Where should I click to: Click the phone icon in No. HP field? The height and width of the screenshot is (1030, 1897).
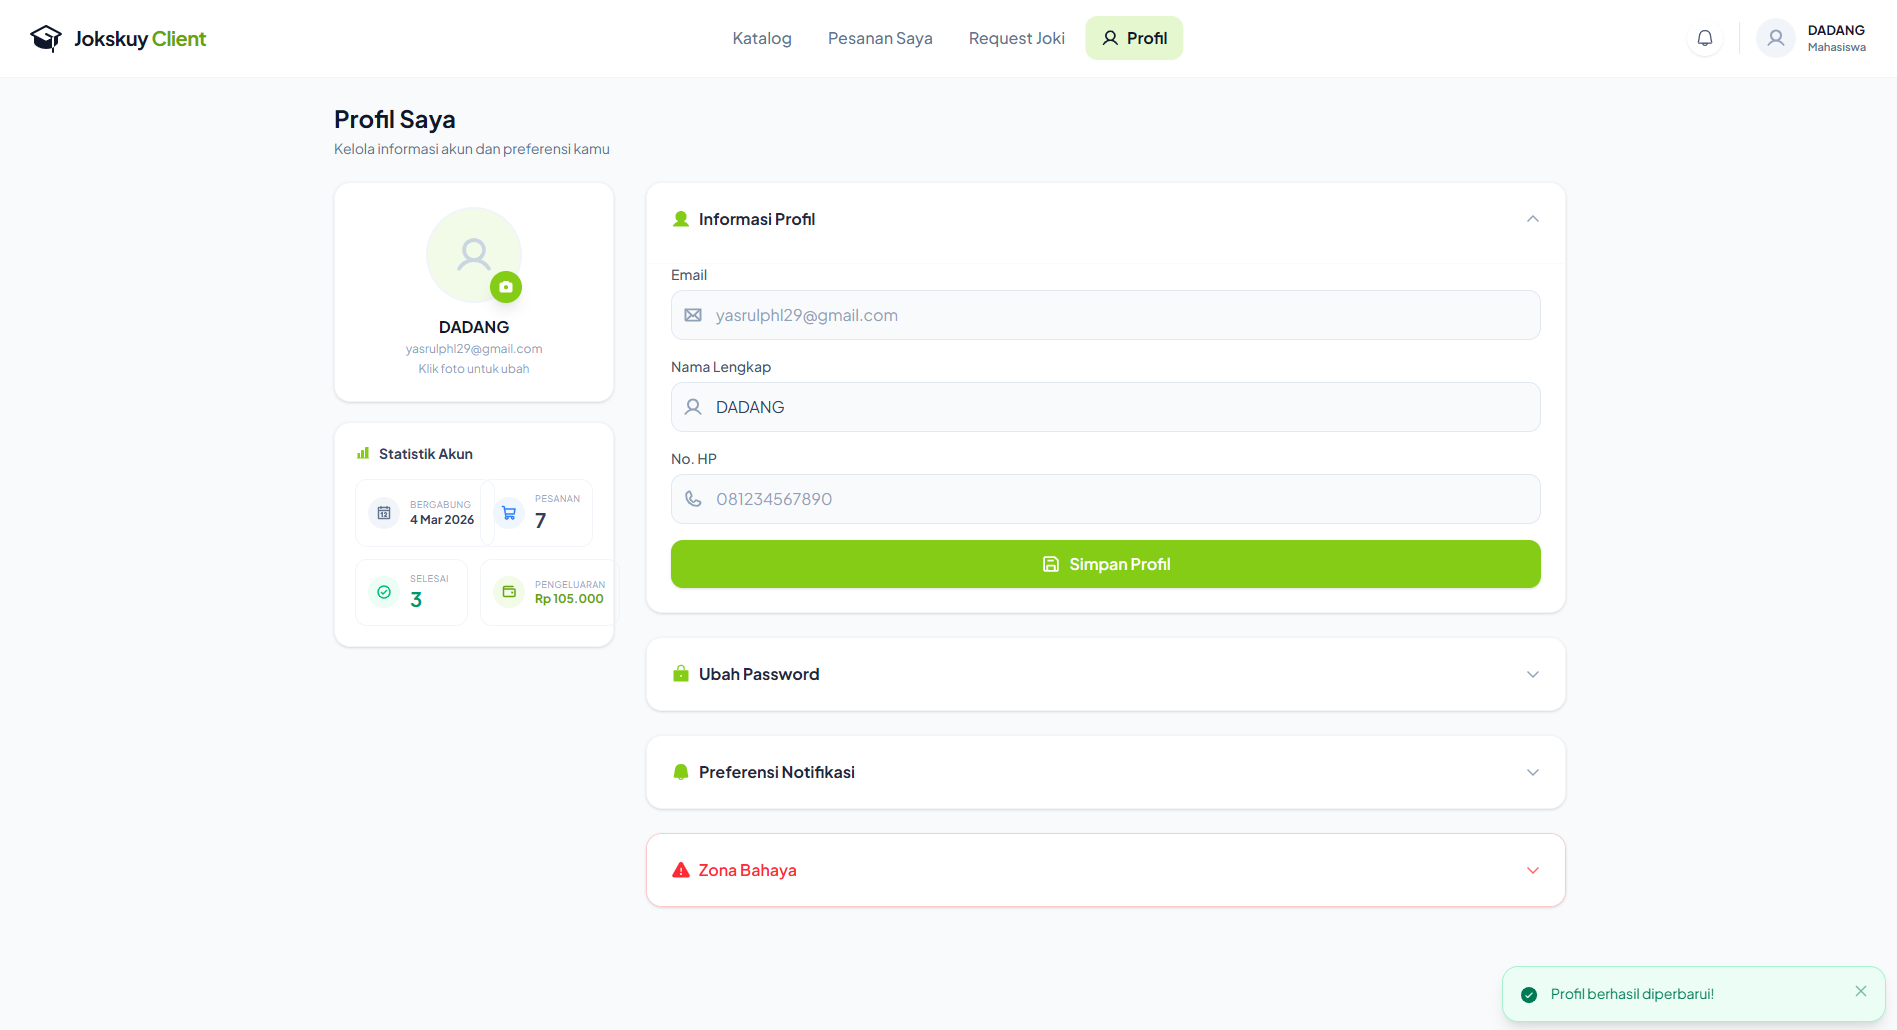click(693, 499)
